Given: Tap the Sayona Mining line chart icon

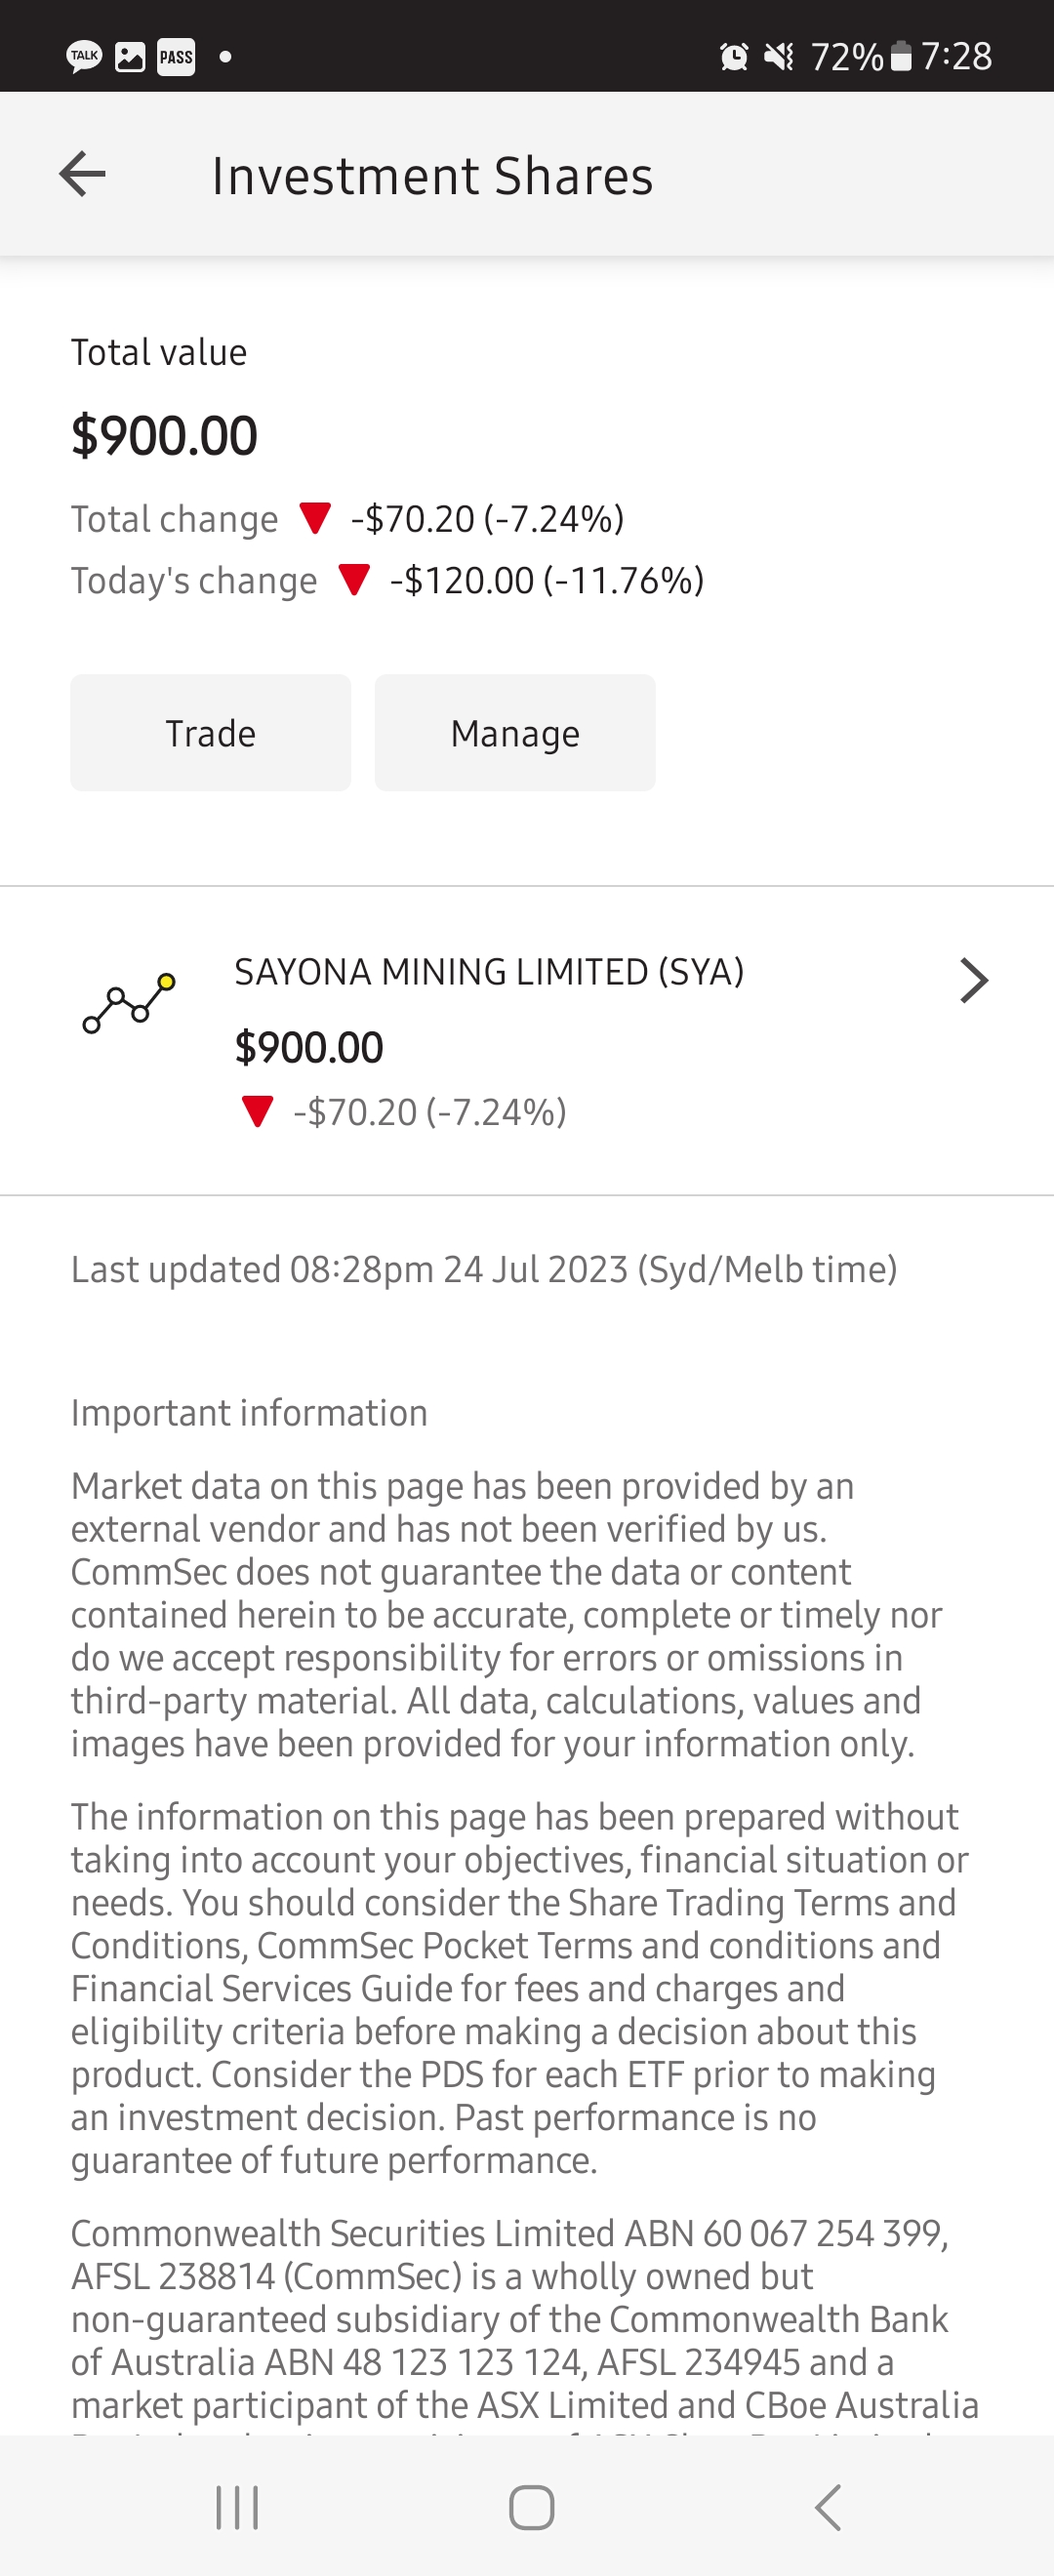Looking at the screenshot, I should tap(129, 1003).
